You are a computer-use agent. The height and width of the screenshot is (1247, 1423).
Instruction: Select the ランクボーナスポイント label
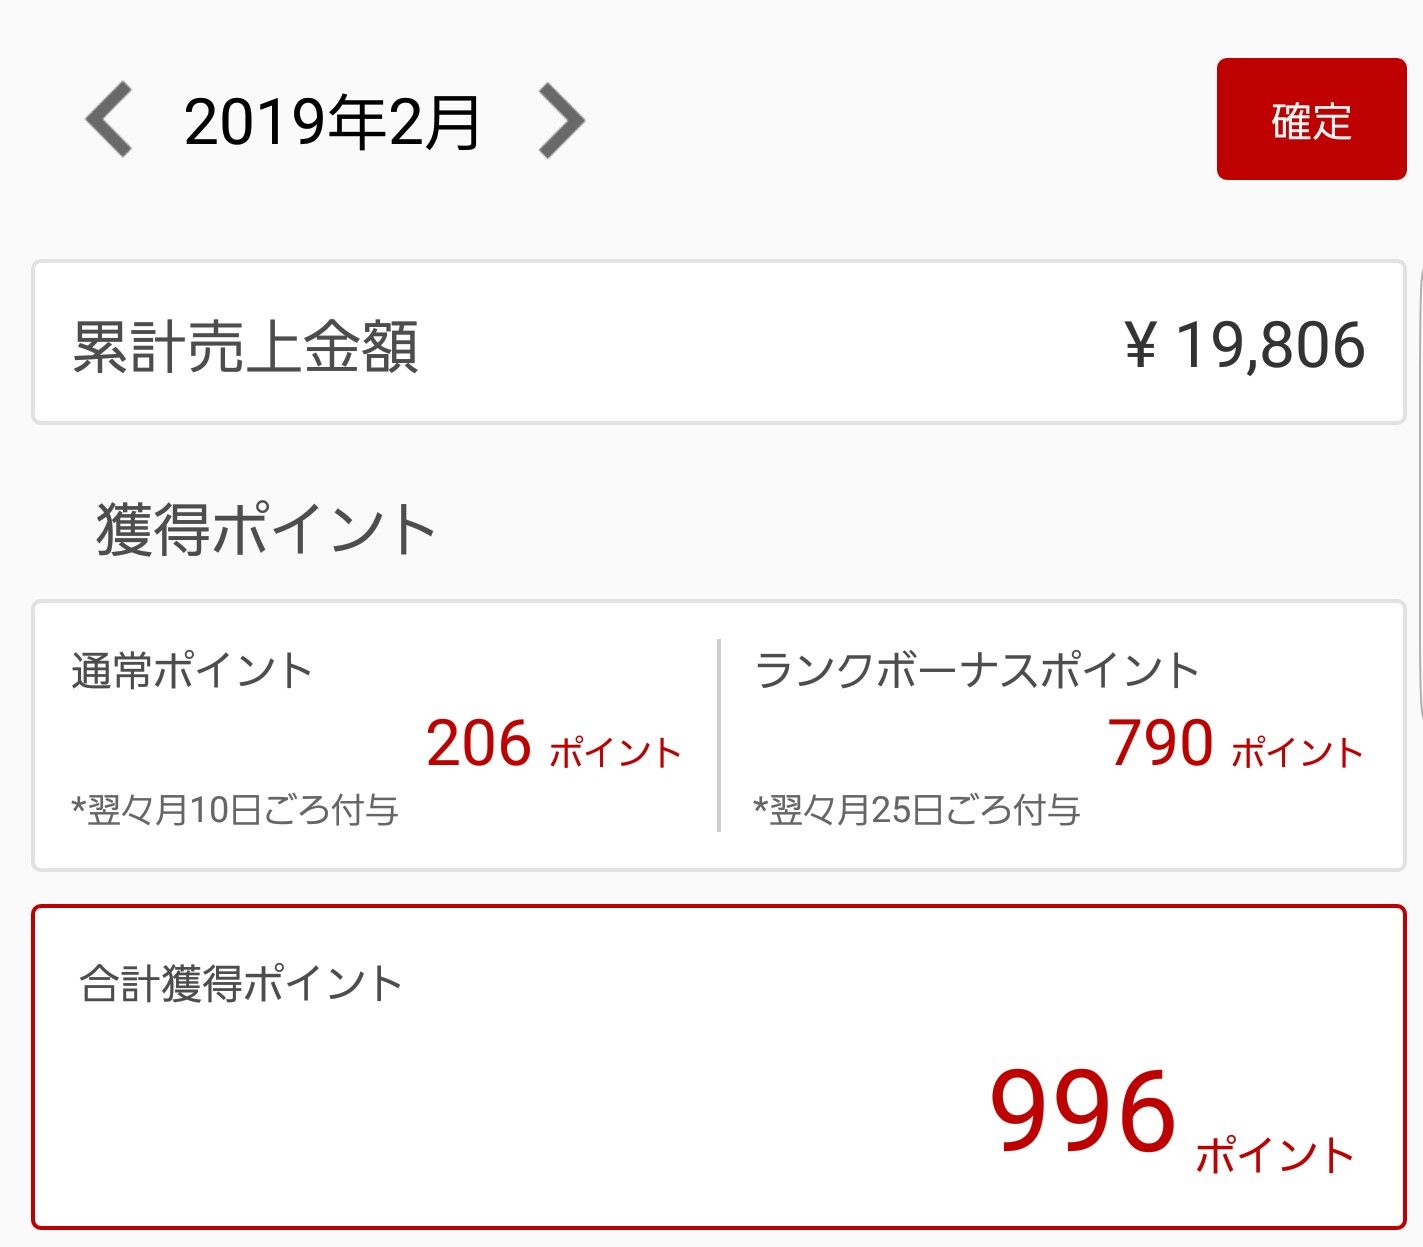[976, 670]
